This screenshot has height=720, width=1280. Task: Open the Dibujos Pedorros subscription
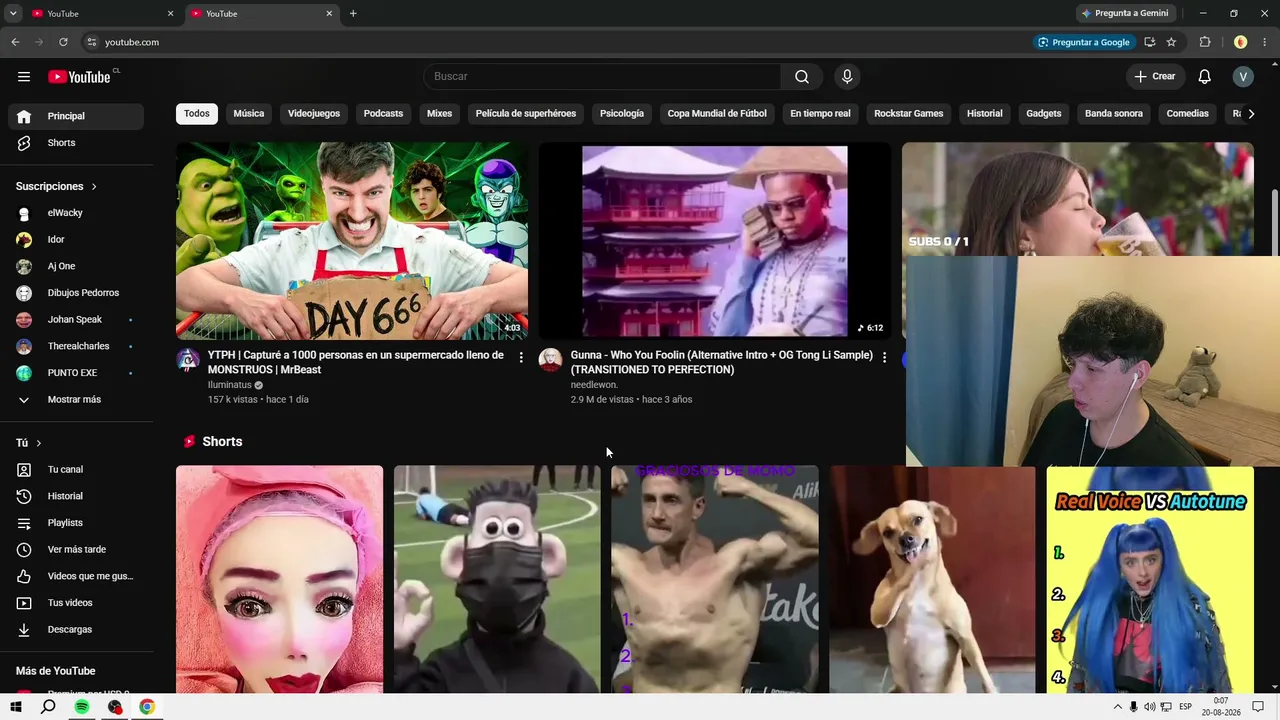(x=76, y=293)
